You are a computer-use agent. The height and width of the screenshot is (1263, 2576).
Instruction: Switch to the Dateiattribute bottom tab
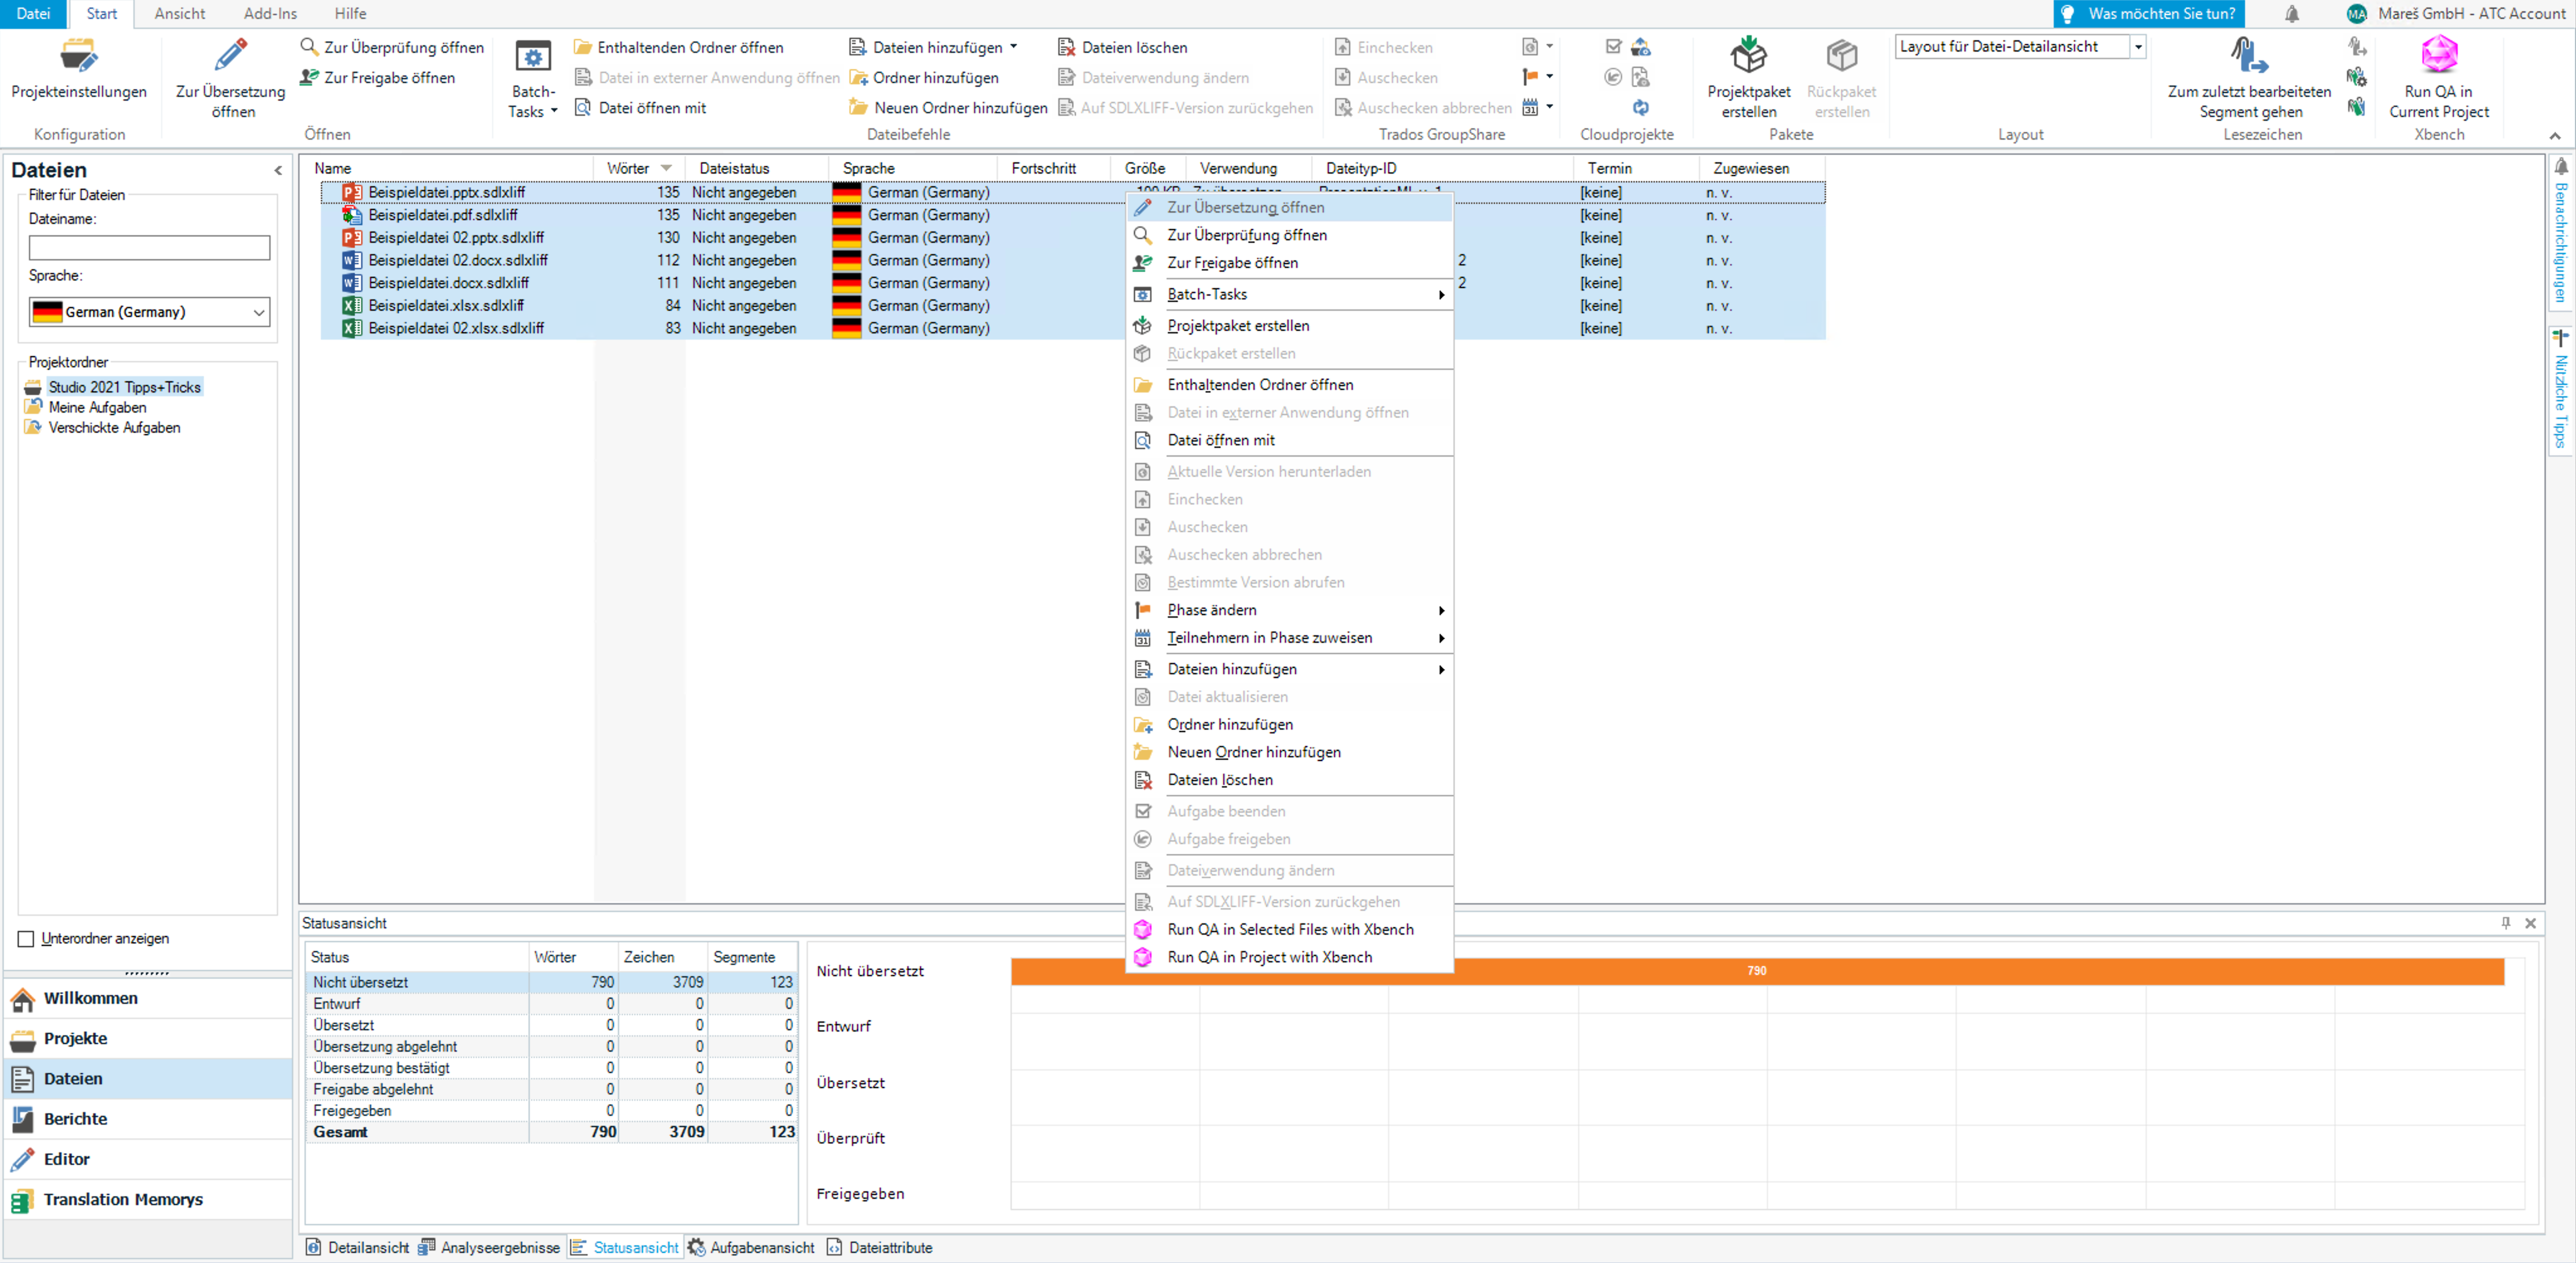(879, 1247)
